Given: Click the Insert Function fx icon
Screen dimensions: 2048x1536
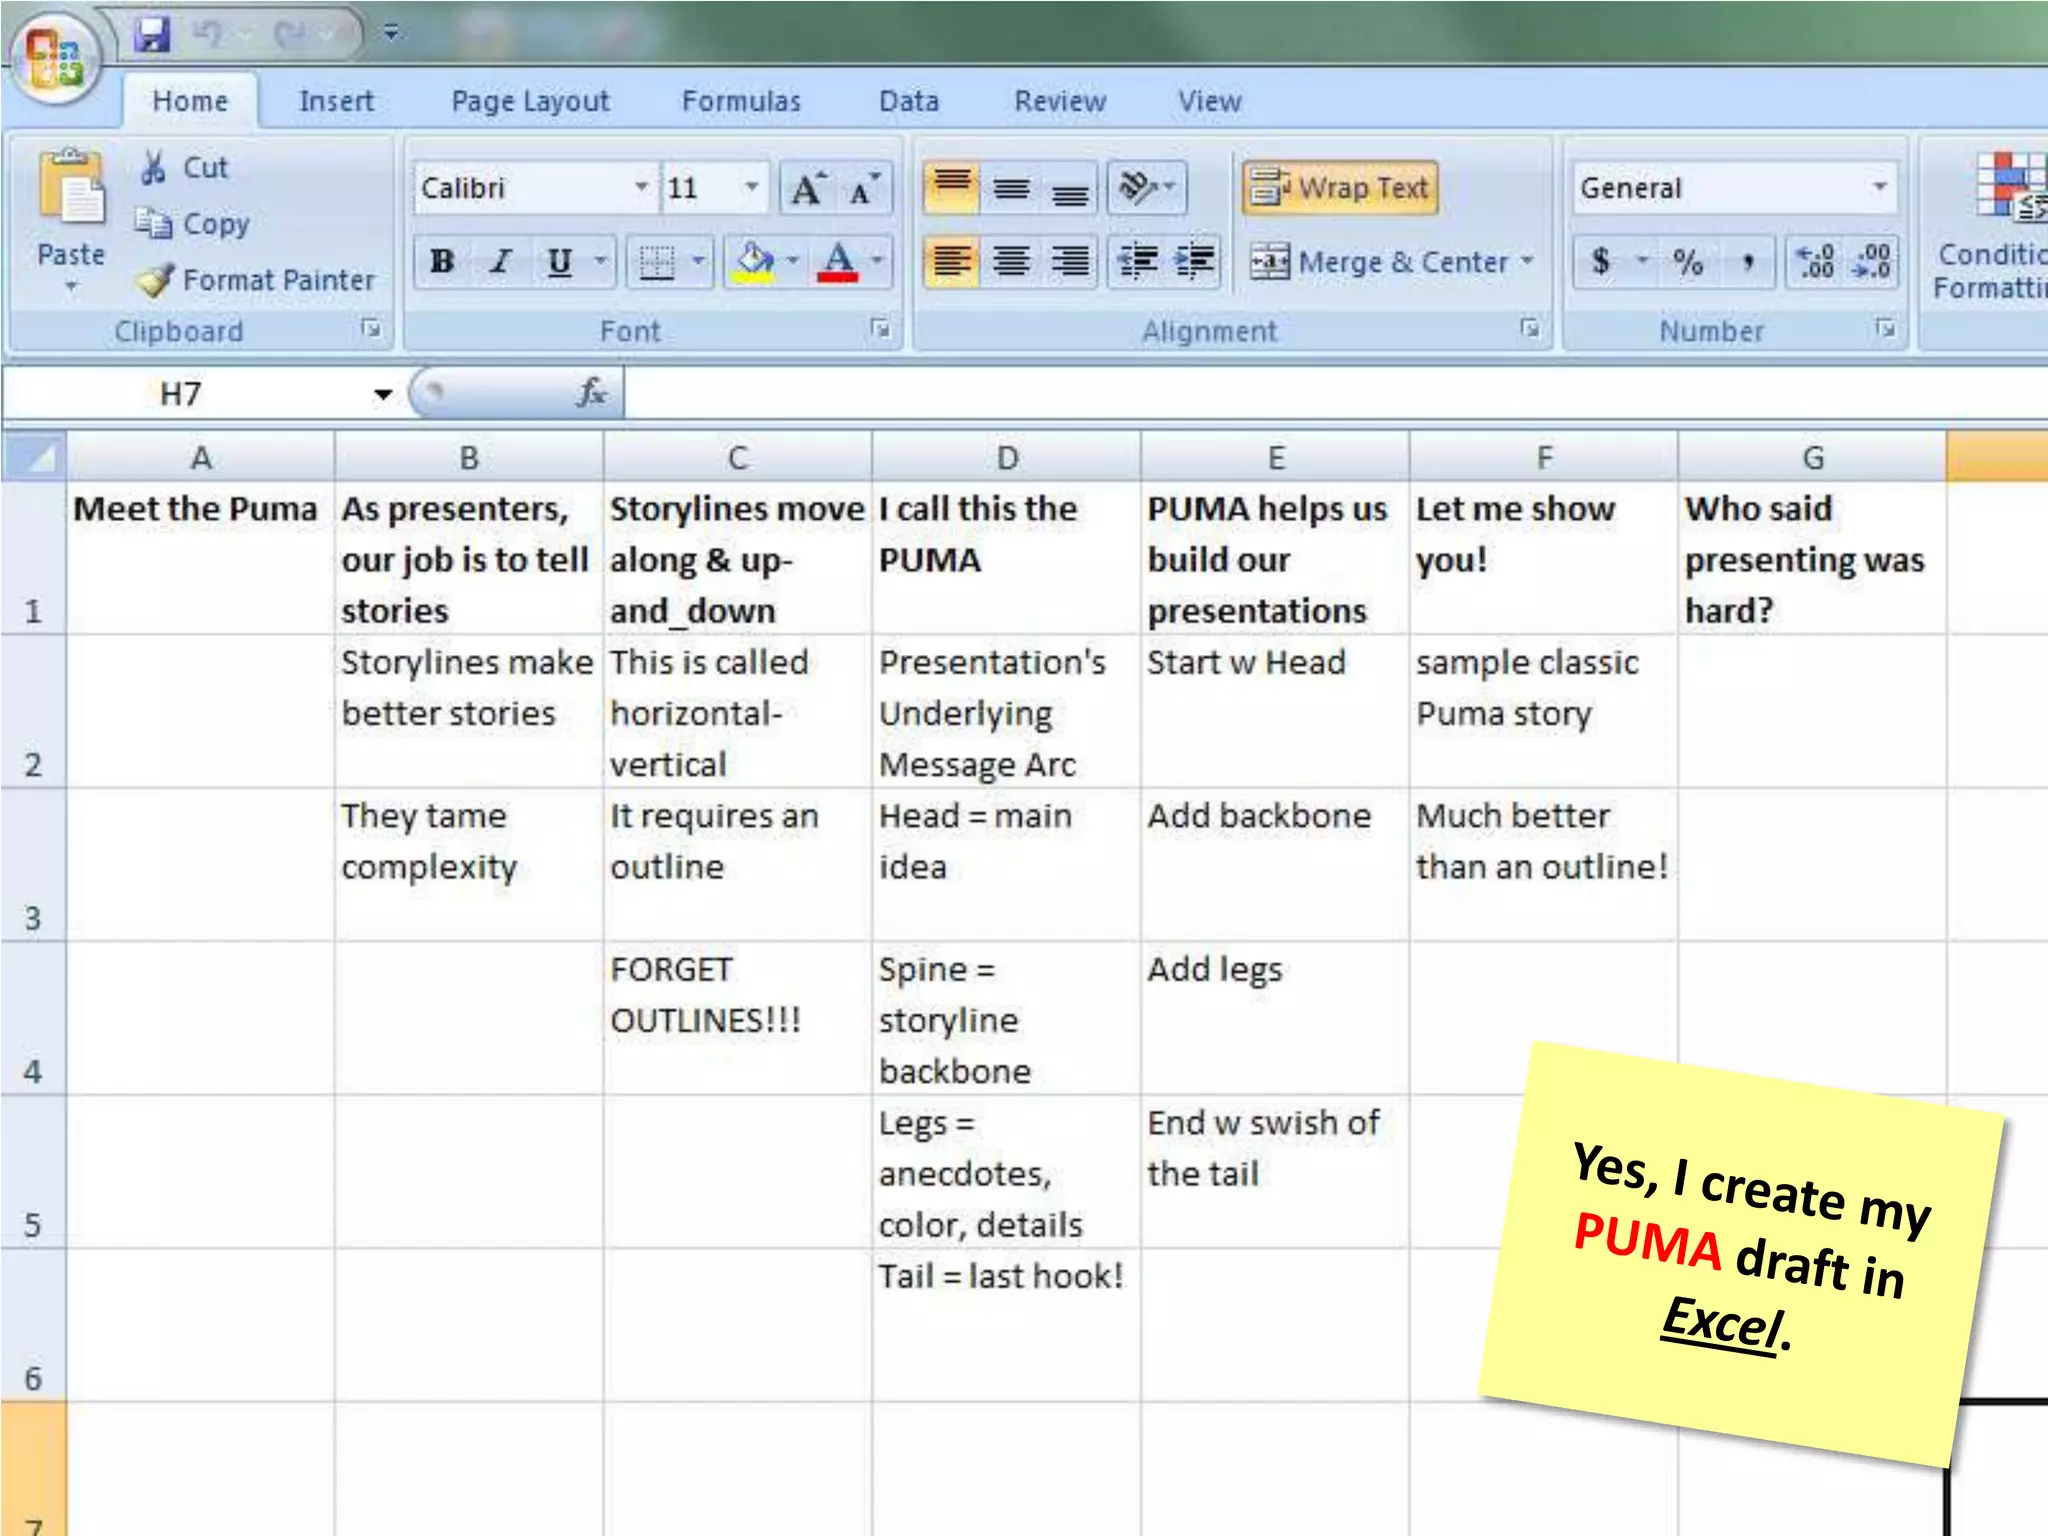Looking at the screenshot, I should [591, 393].
